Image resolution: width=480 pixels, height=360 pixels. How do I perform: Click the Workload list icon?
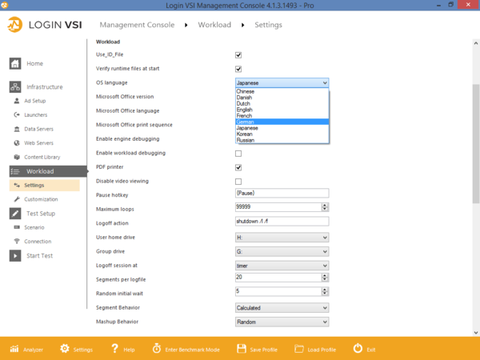pyautogui.click(x=15, y=171)
